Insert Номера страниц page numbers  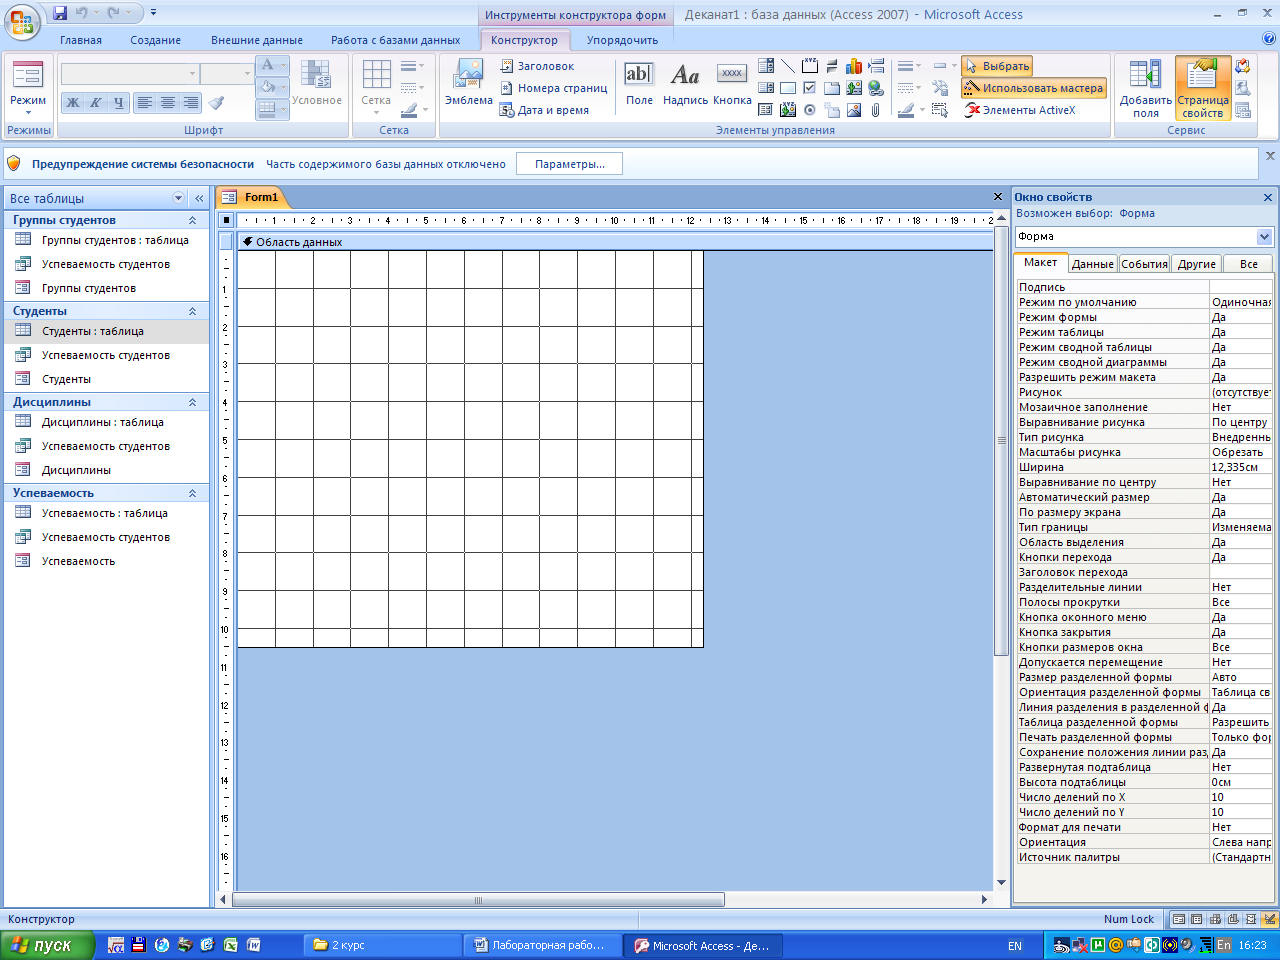[x=553, y=88]
